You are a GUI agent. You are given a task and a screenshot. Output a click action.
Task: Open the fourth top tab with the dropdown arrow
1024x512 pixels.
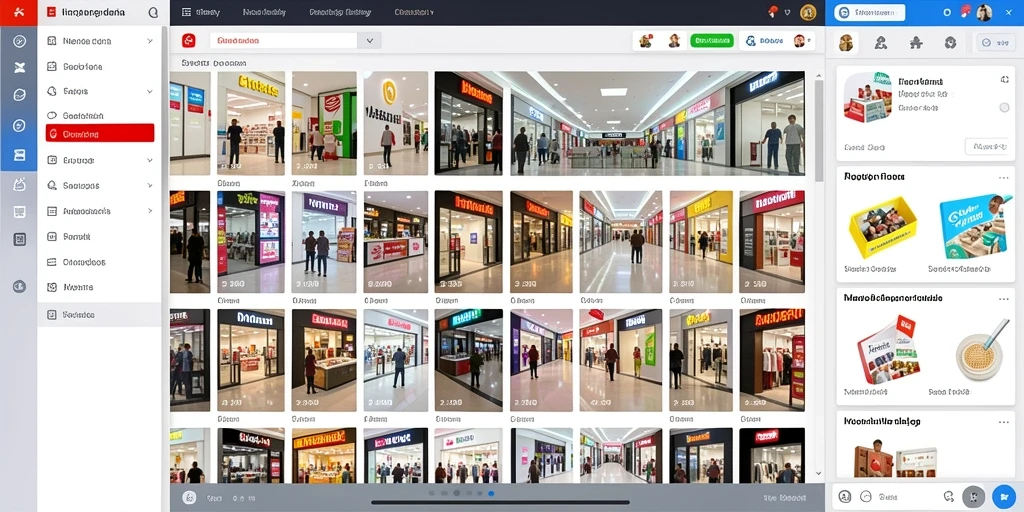click(414, 12)
